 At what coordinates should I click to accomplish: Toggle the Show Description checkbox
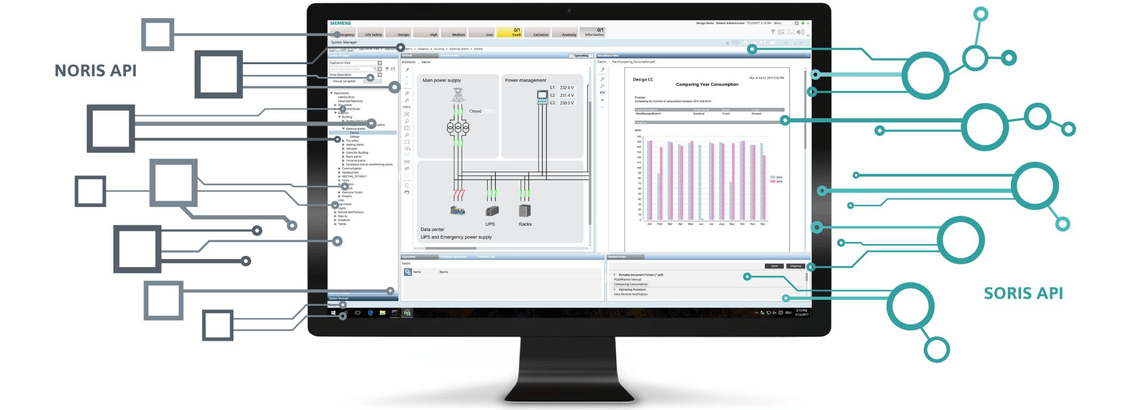[x=380, y=75]
